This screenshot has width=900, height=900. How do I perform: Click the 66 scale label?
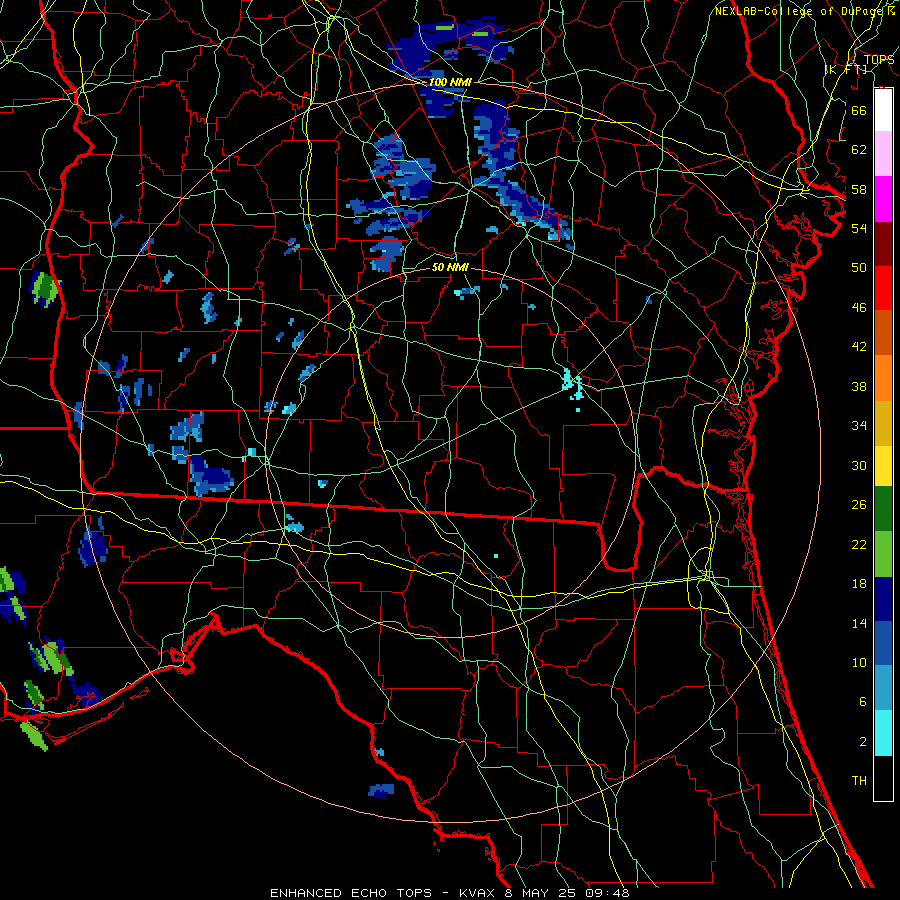(x=859, y=110)
